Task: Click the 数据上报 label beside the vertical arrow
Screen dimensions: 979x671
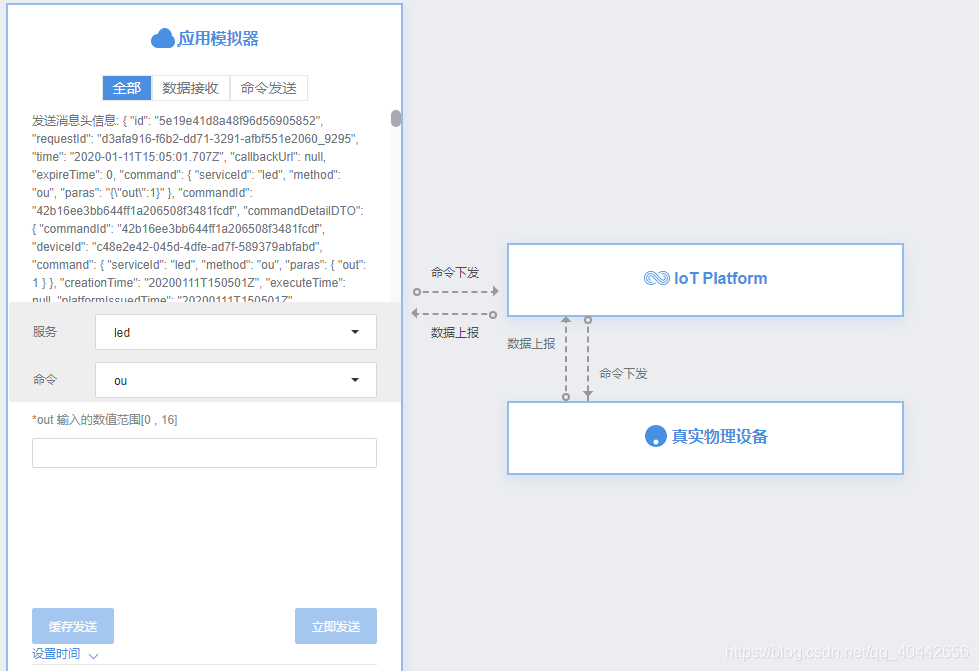Action: [x=531, y=344]
